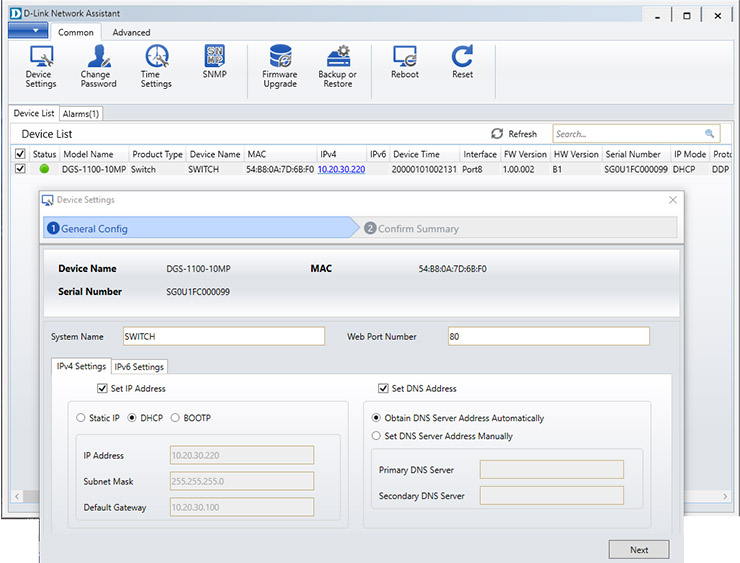740x563 pixels.
Task: Refresh the device list
Action: (x=514, y=134)
